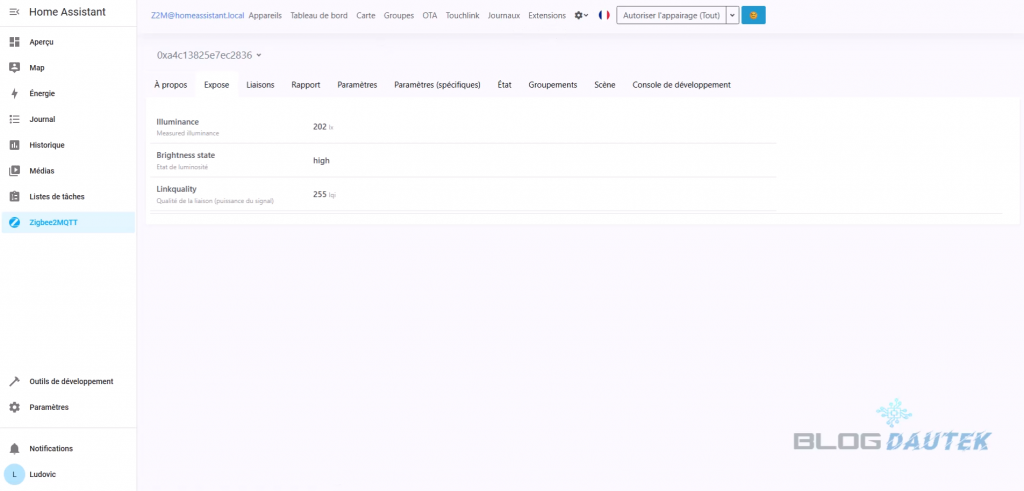This screenshot has width=1024, height=491.
Task: Open the Journaux logs page
Action: click(x=504, y=16)
